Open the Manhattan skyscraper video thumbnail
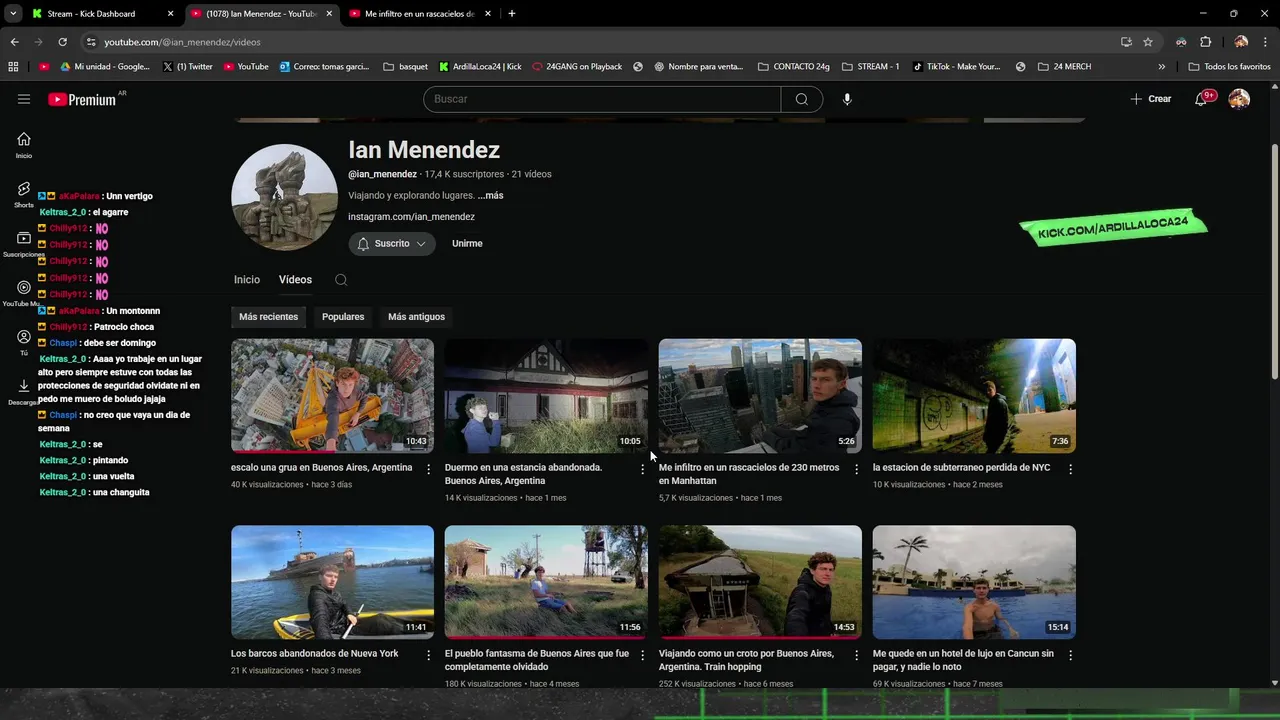Image resolution: width=1280 pixels, height=720 pixels. [760, 396]
